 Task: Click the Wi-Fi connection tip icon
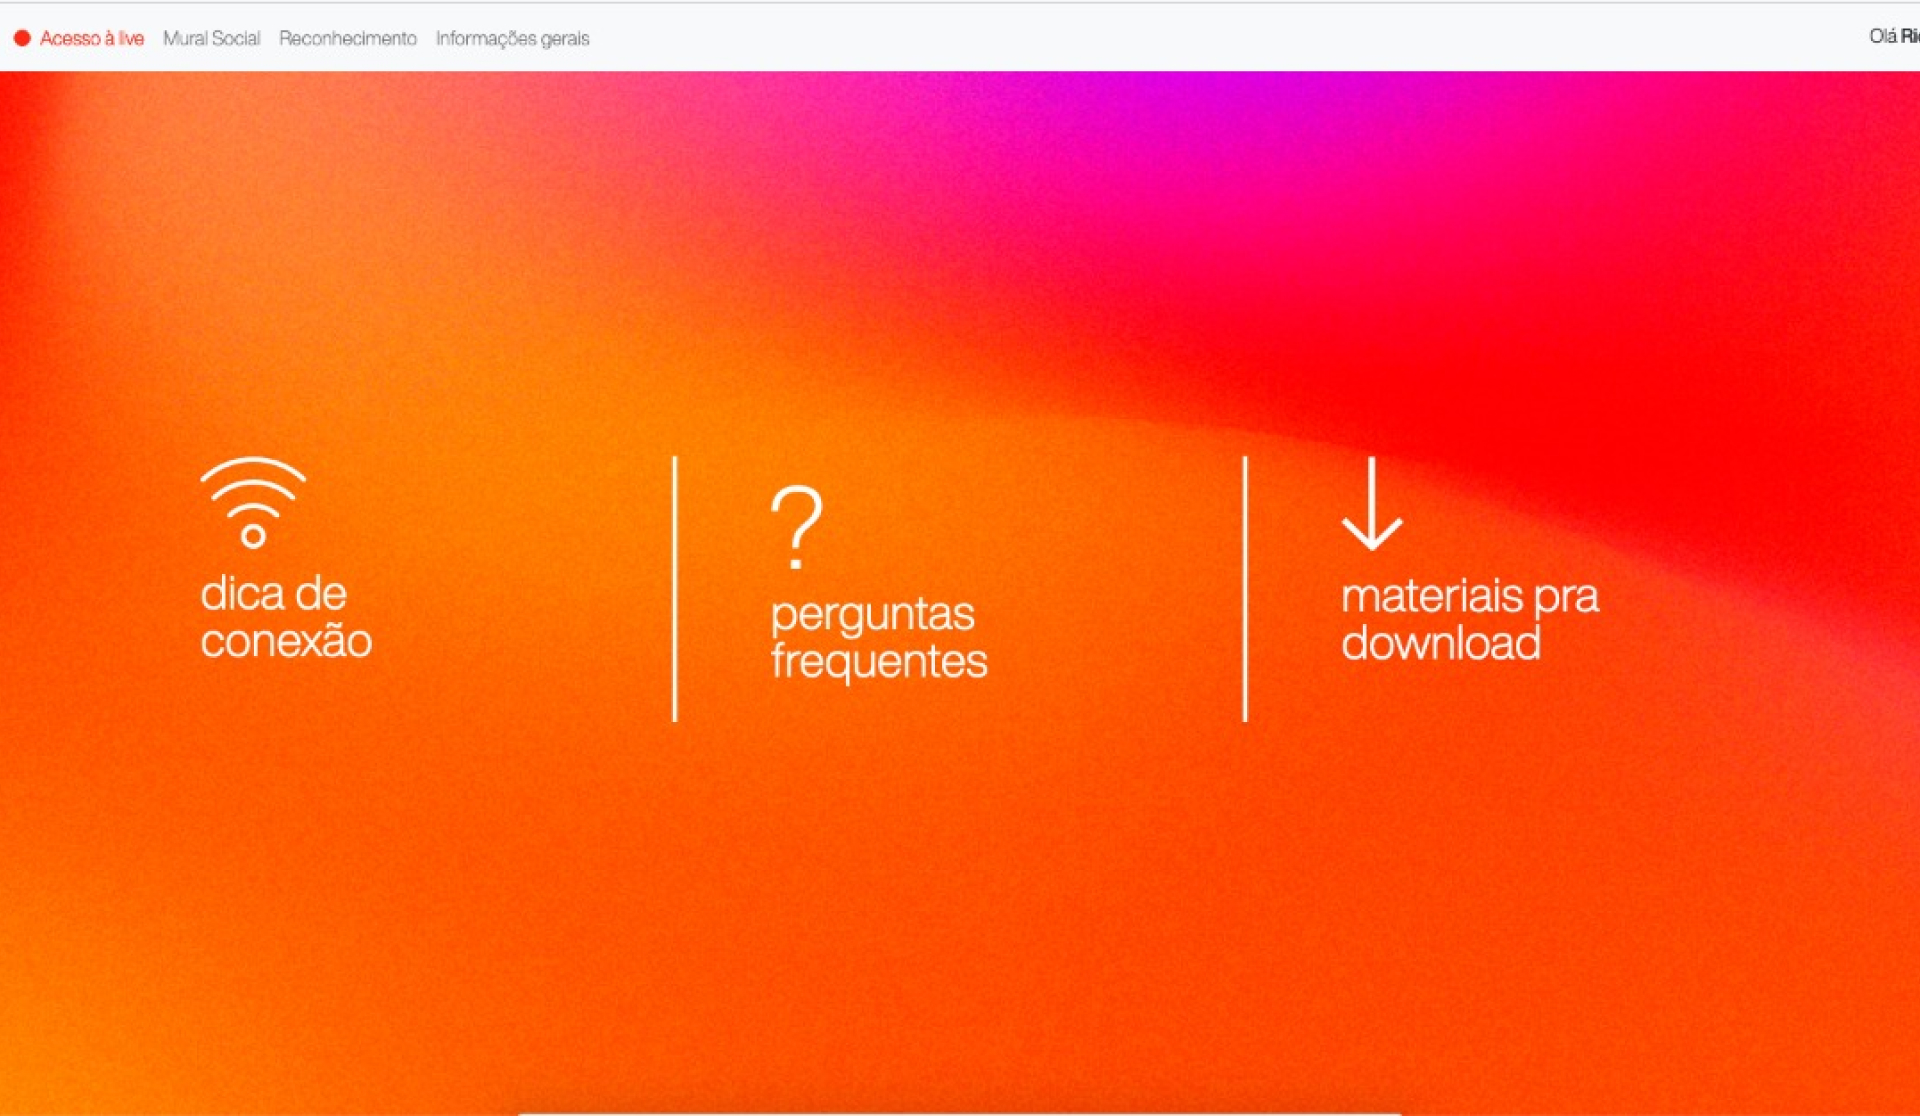point(253,503)
